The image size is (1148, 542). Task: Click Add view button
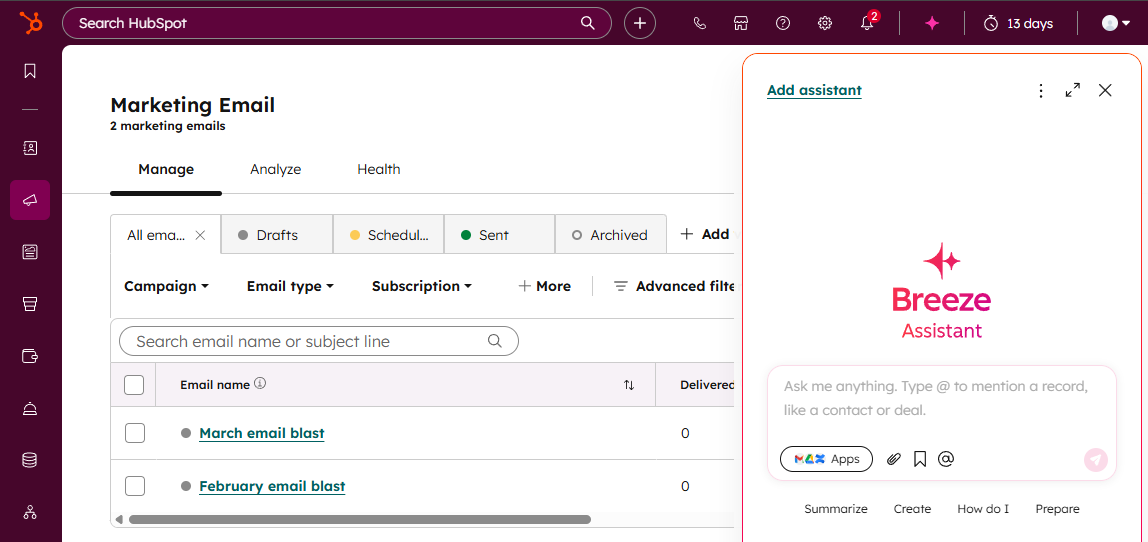point(706,234)
